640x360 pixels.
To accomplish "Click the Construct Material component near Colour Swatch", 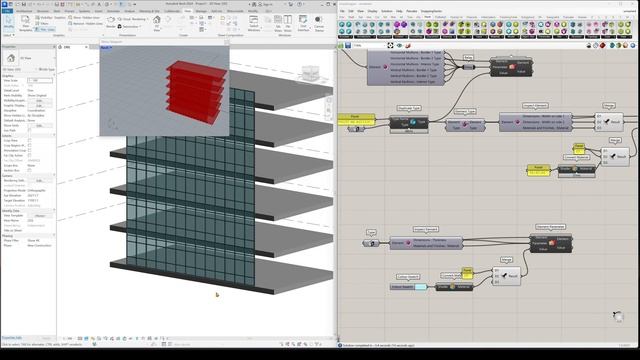I will (x=454, y=287).
